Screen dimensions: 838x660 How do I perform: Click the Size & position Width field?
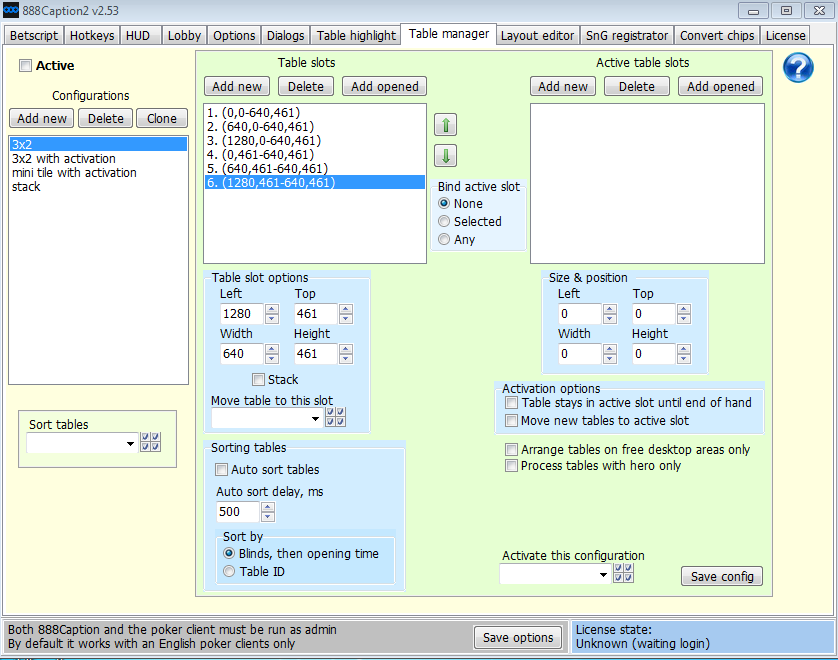point(580,354)
